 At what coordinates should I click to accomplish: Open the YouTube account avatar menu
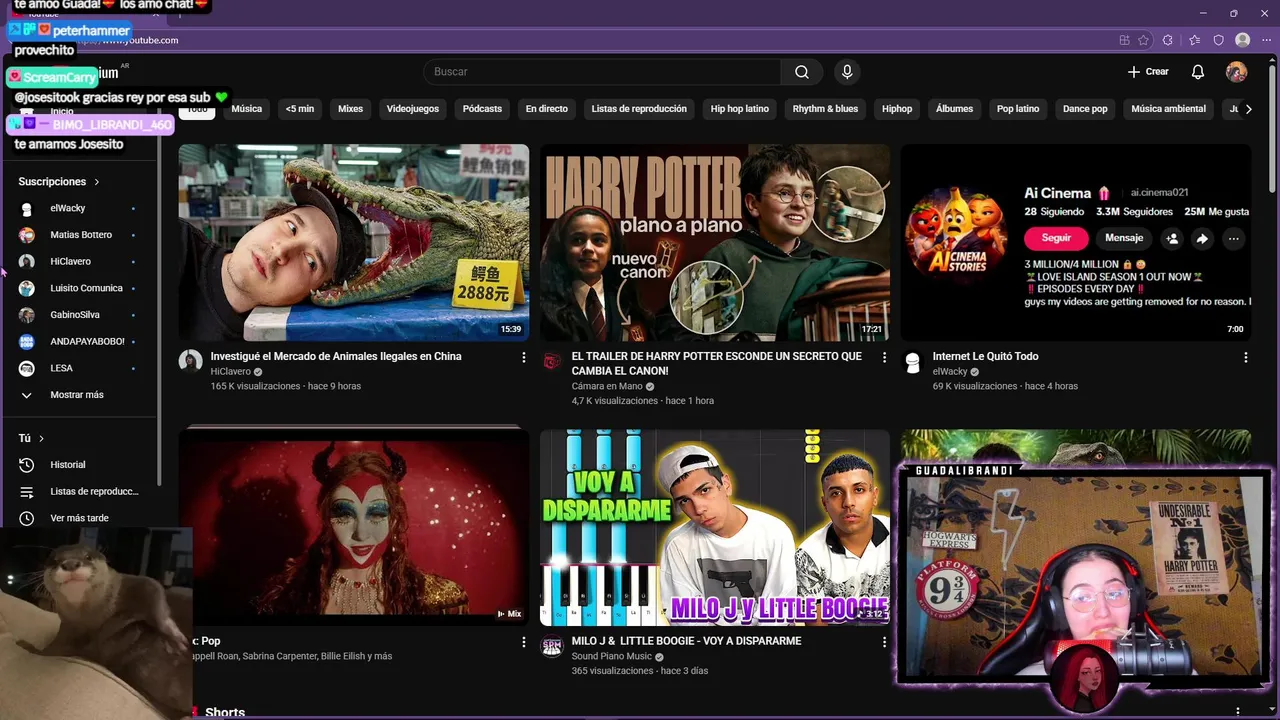(x=1237, y=72)
